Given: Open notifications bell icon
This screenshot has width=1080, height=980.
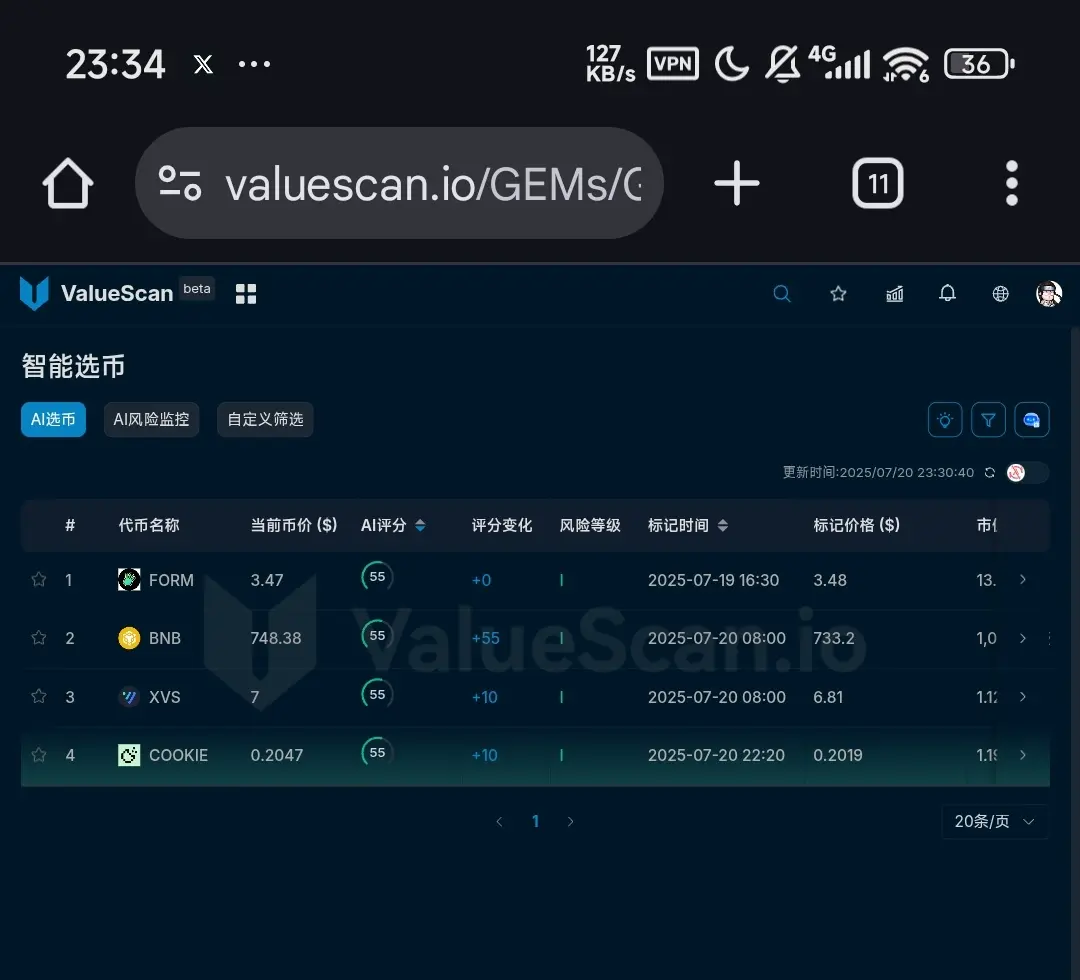Looking at the screenshot, I should click(948, 294).
